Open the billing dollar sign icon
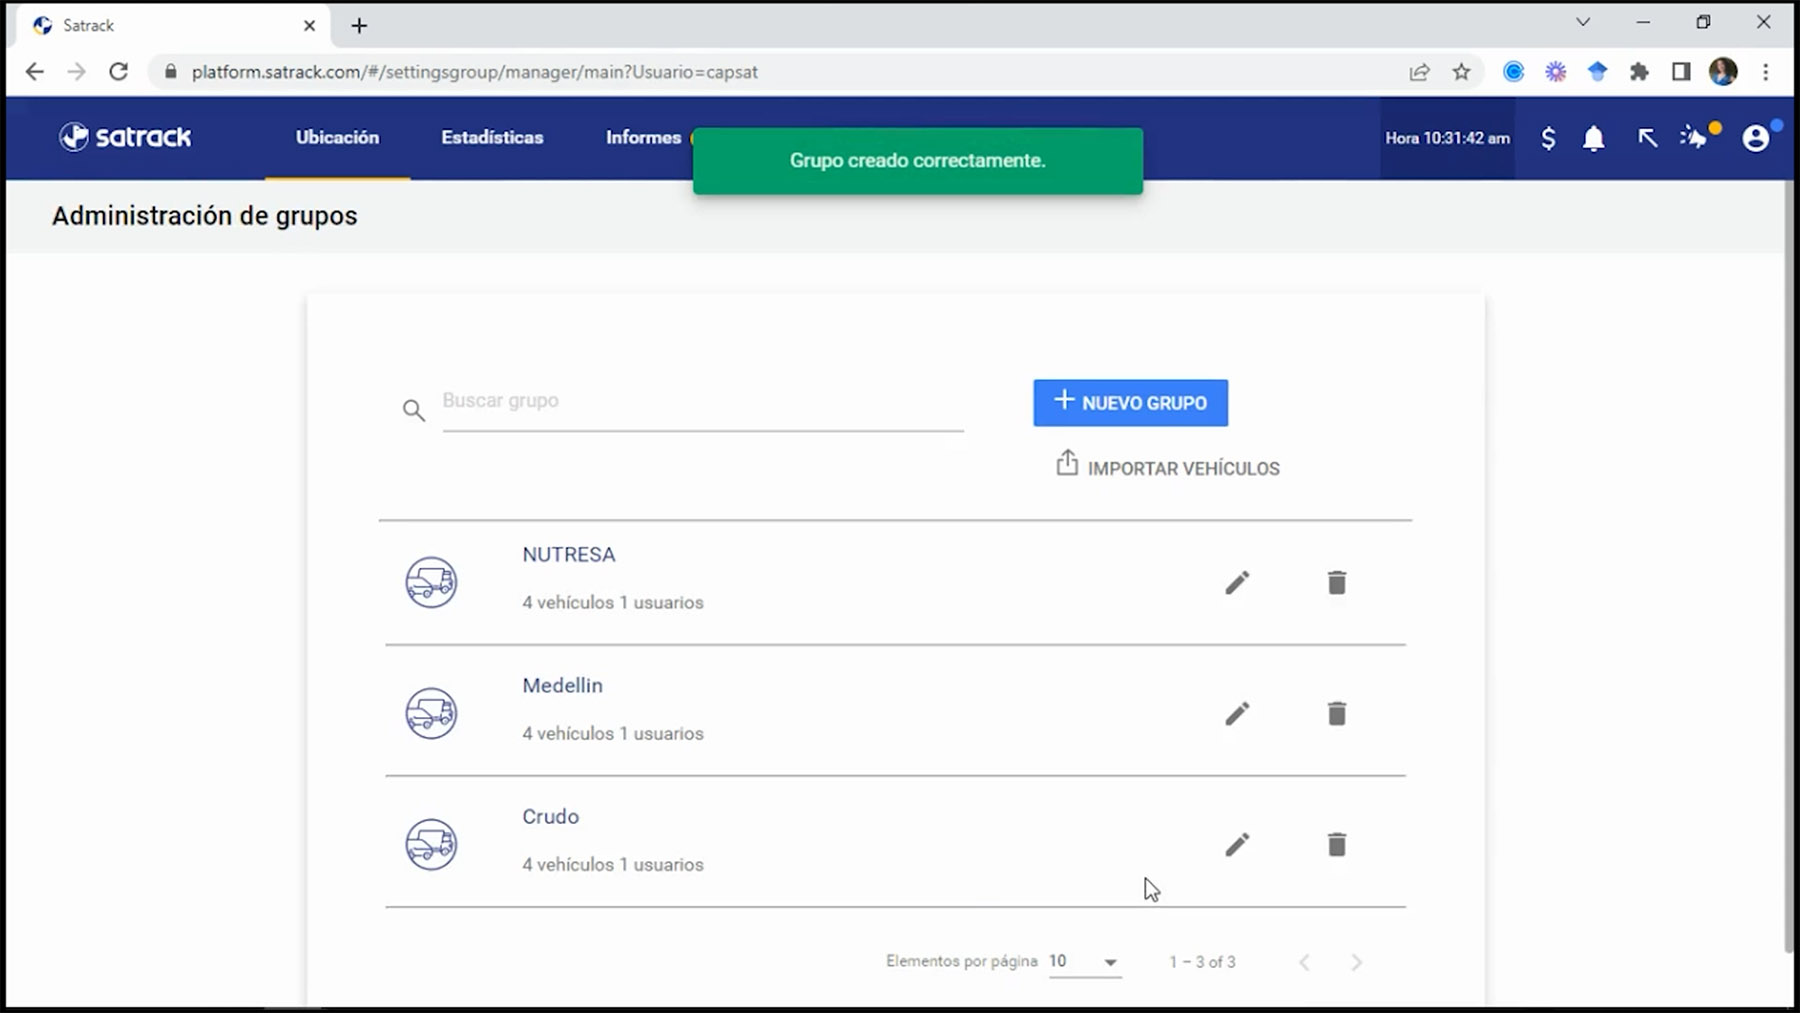Image resolution: width=1800 pixels, height=1013 pixels. tap(1548, 138)
